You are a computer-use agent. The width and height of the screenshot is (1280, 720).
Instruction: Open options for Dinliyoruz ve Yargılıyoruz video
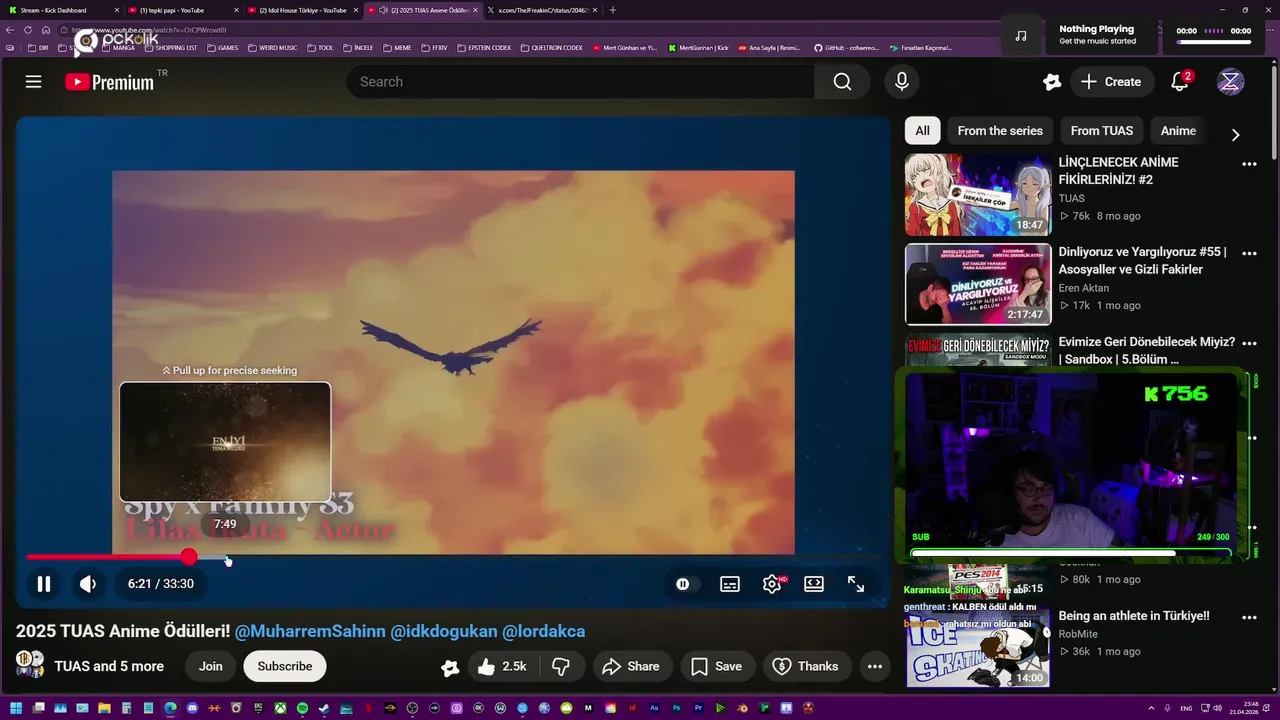click(1249, 254)
